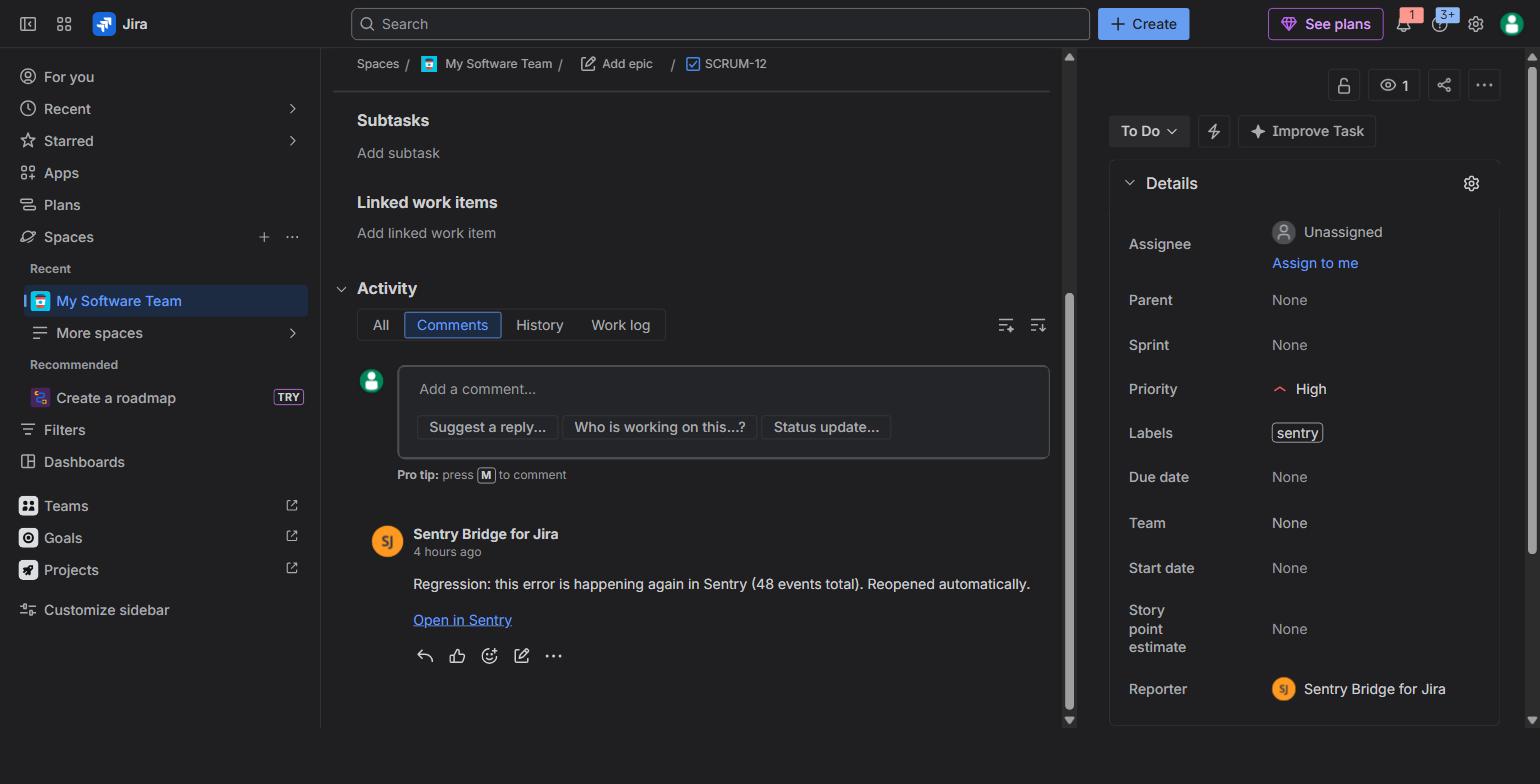This screenshot has width=1540, height=784.
Task: Collapse the Details section
Action: 1130,183
